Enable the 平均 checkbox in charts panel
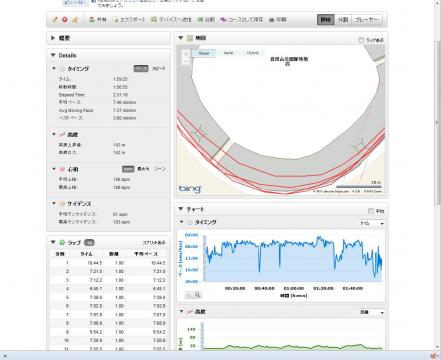This screenshot has width=441, height=360. pyautogui.click(x=371, y=211)
